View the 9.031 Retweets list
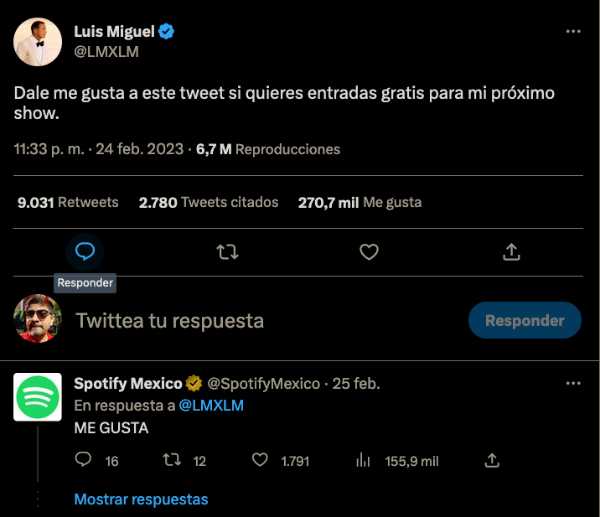Image resolution: width=600 pixels, height=517 pixels. tap(68, 202)
